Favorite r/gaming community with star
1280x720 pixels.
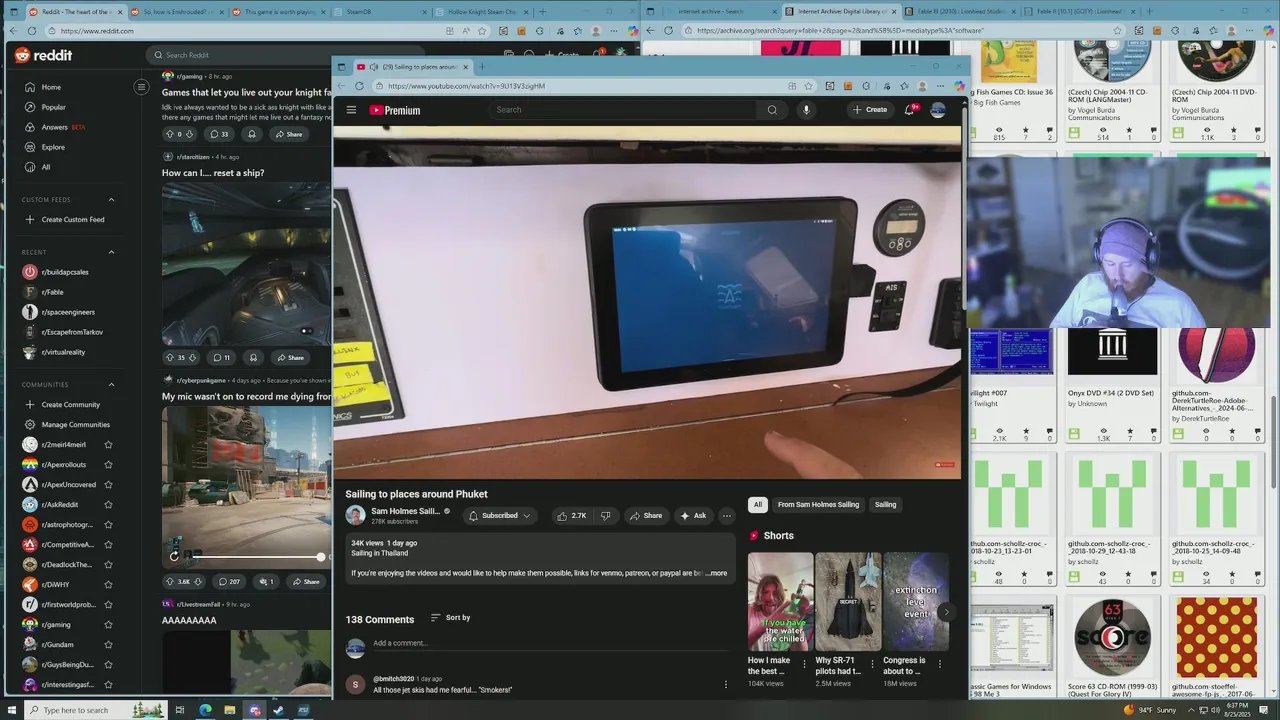[108, 625]
